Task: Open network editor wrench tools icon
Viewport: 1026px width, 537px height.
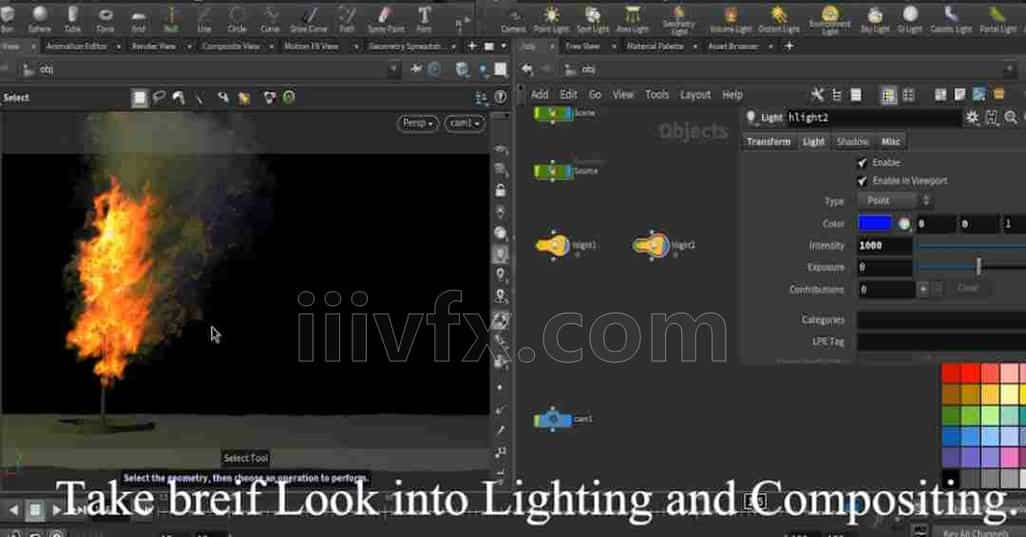Action: tap(817, 95)
